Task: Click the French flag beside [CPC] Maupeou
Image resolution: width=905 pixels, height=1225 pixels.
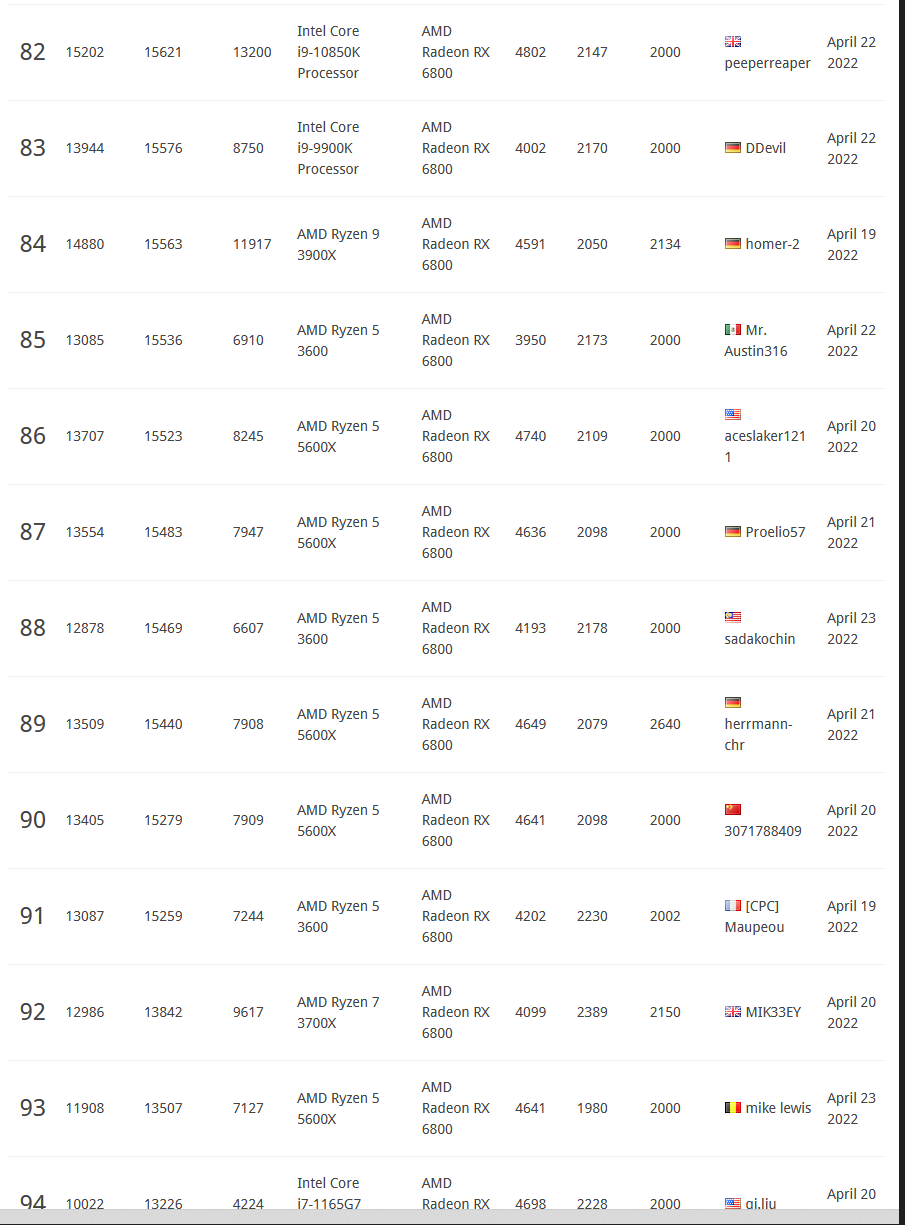Action: pyautogui.click(x=733, y=906)
